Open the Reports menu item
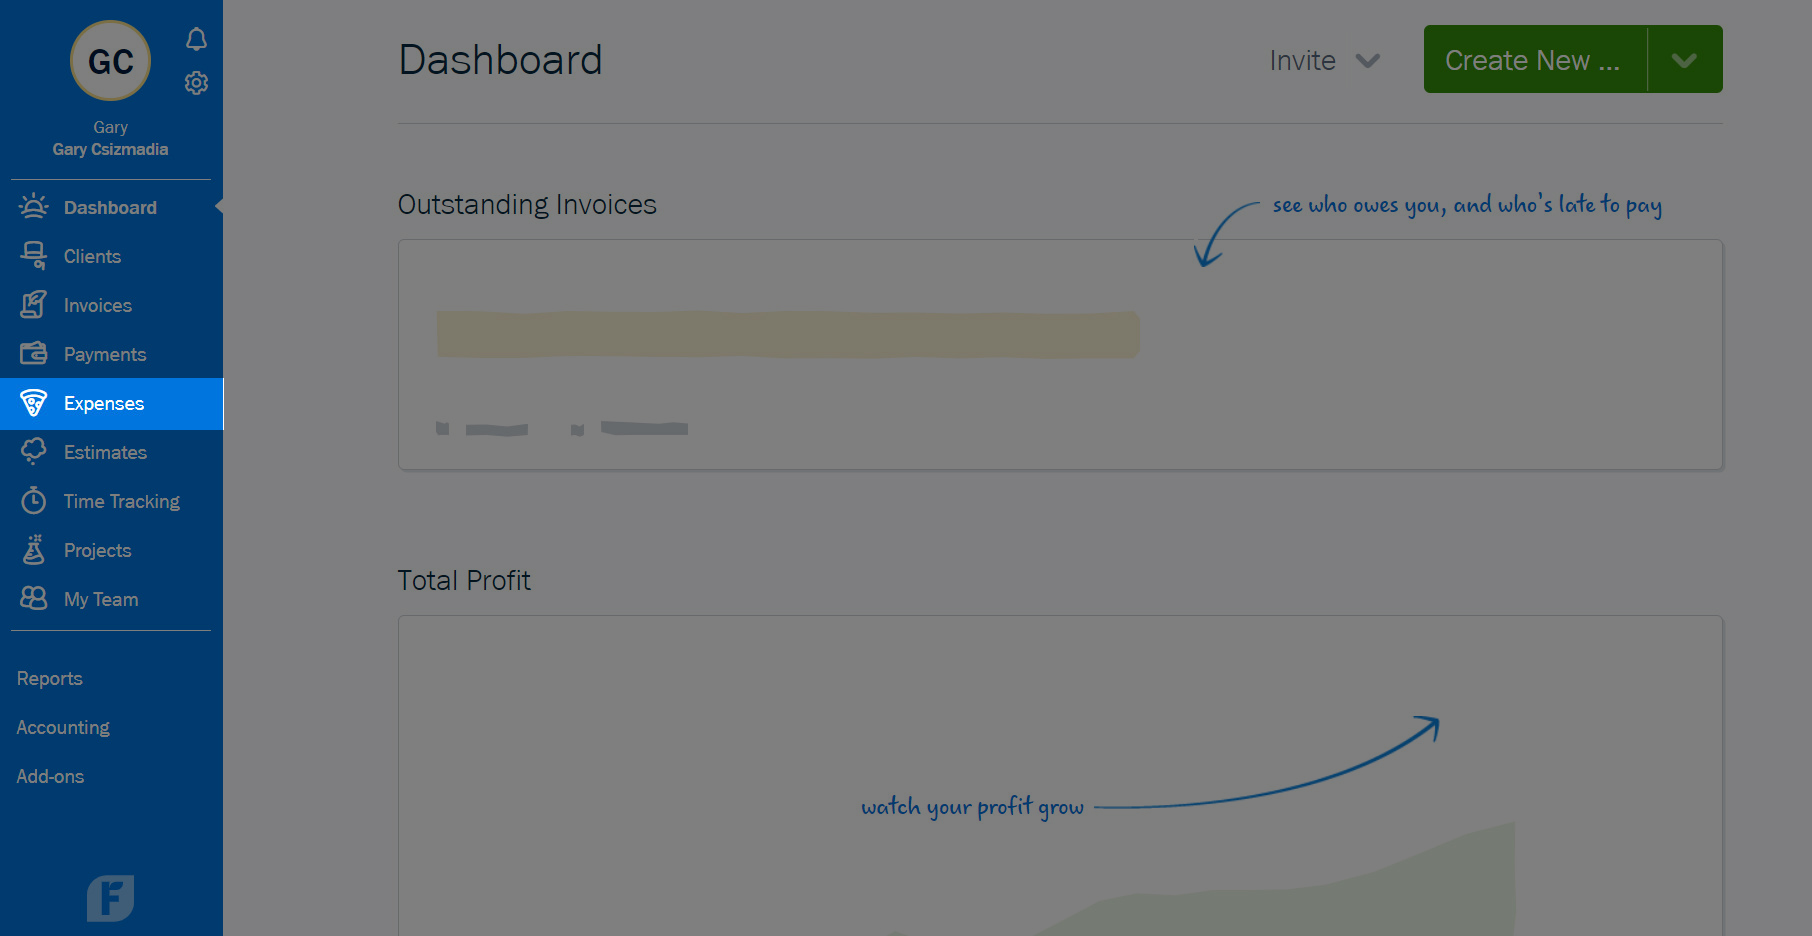This screenshot has width=1812, height=936. click(50, 678)
